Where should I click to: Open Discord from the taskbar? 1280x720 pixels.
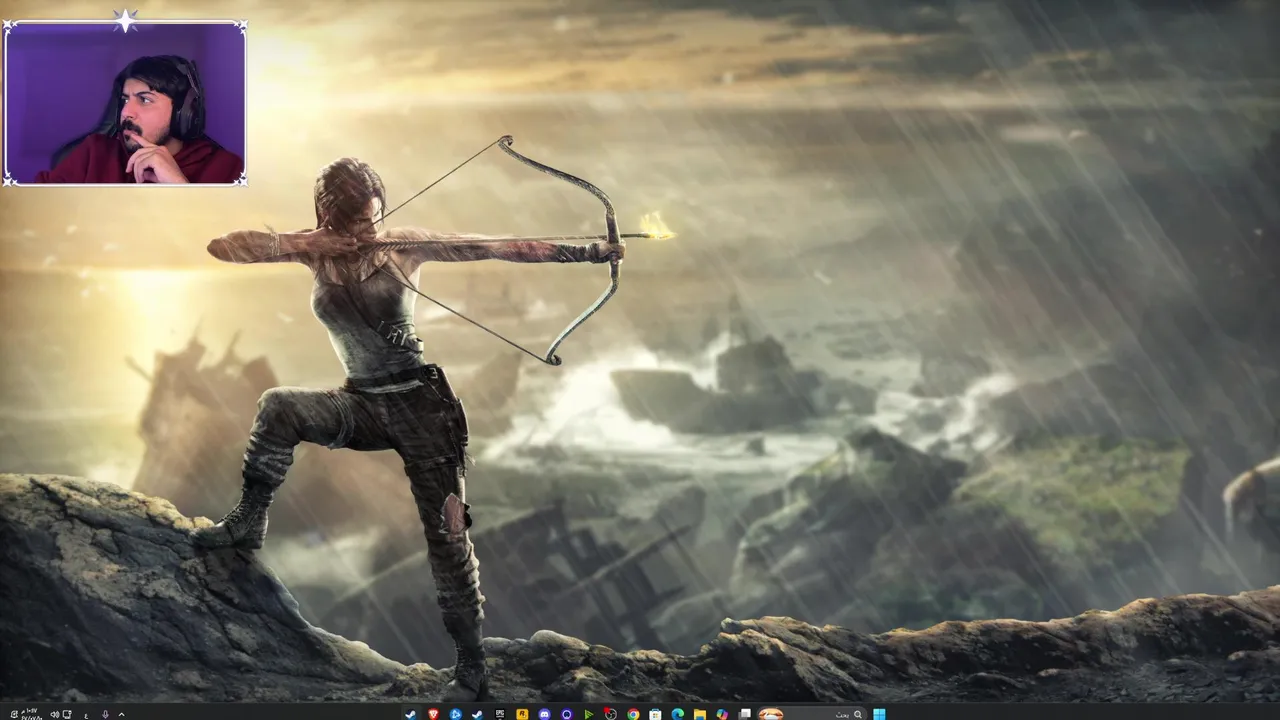pyautogui.click(x=545, y=714)
